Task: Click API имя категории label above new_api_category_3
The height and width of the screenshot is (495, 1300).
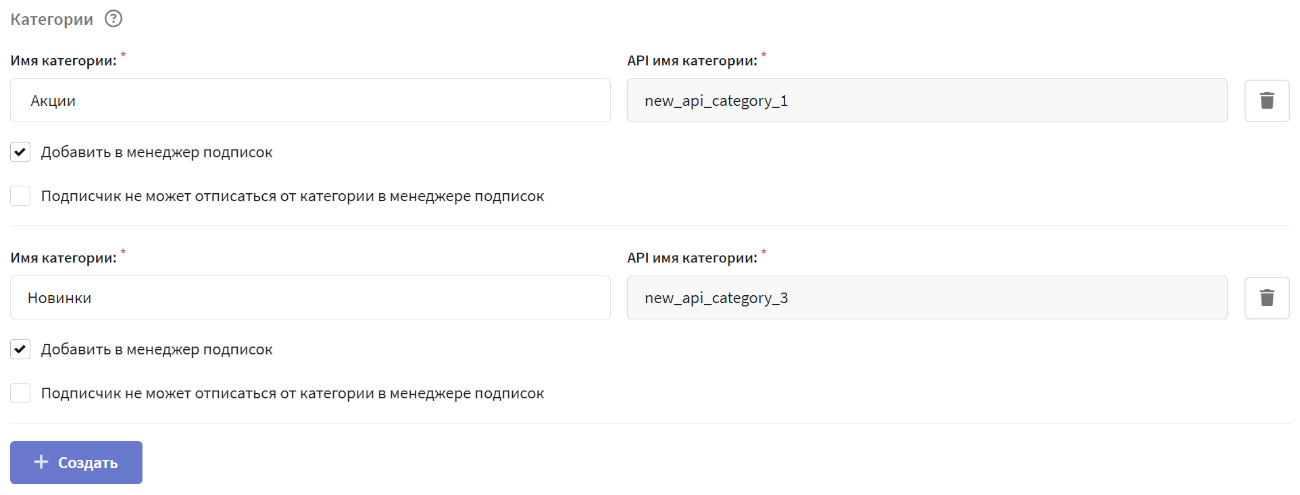Action: (x=691, y=257)
